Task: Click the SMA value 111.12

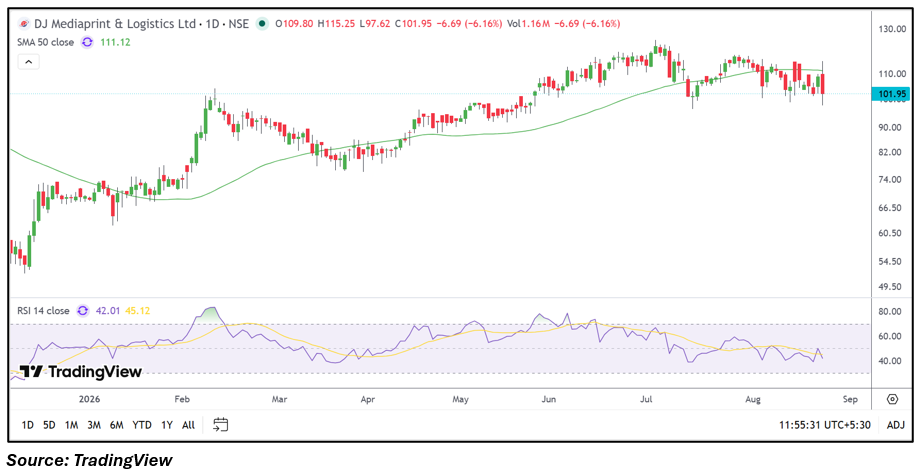Action: tap(116, 42)
